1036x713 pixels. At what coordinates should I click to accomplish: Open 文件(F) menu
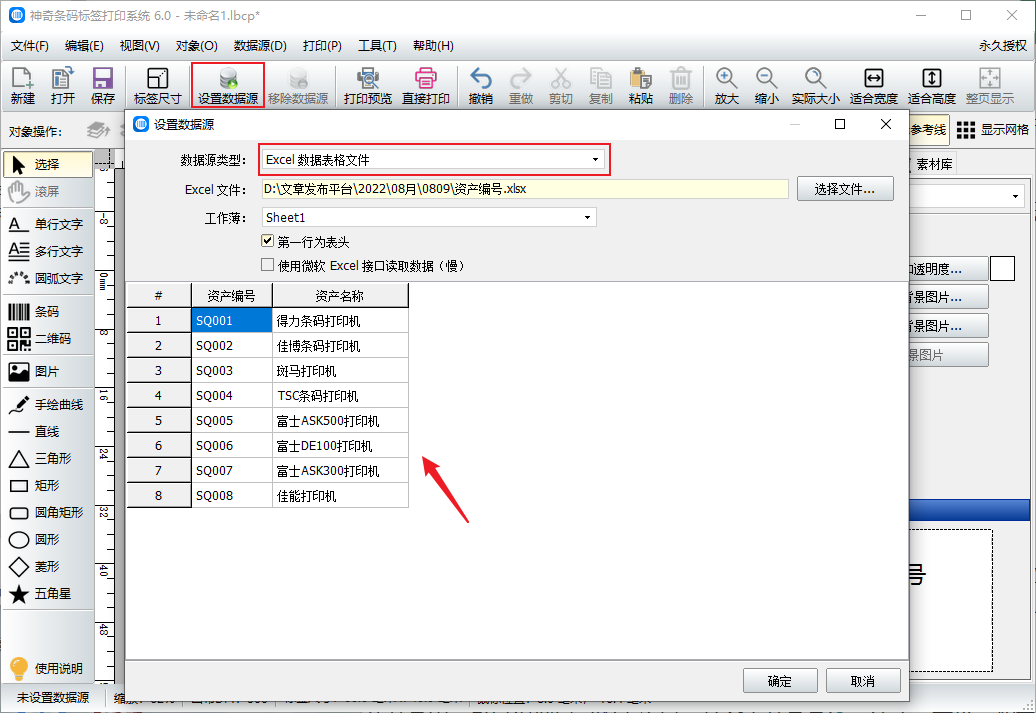[x=30, y=46]
